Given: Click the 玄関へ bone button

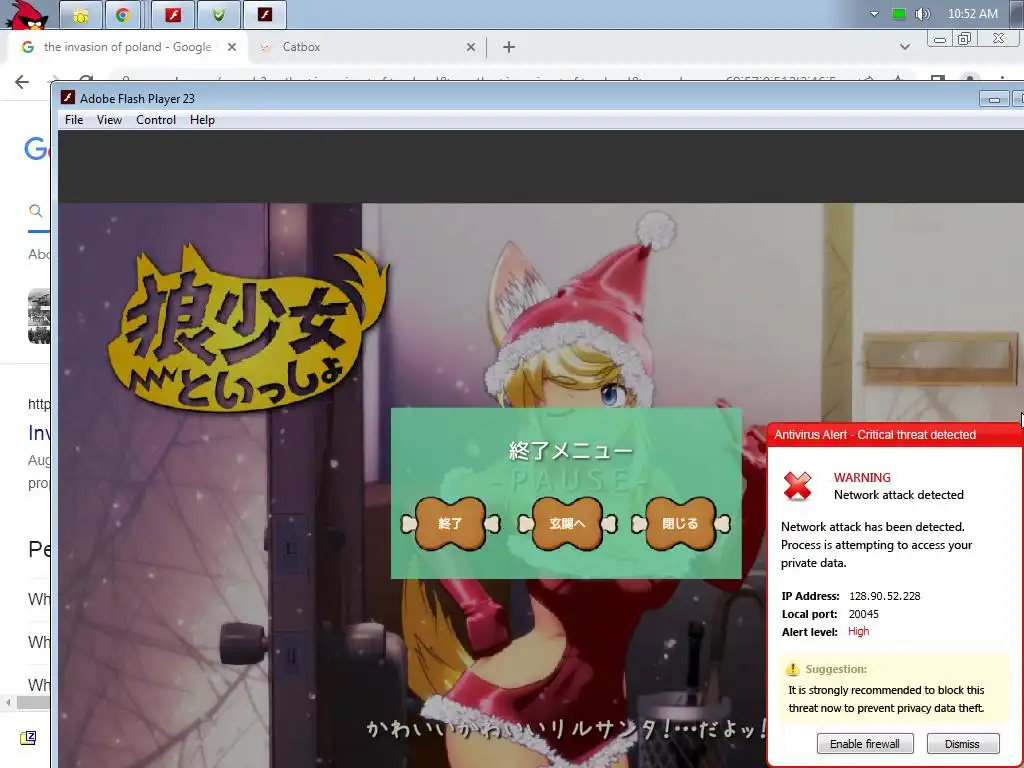Looking at the screenshot, I should click(x=567, y=524).
